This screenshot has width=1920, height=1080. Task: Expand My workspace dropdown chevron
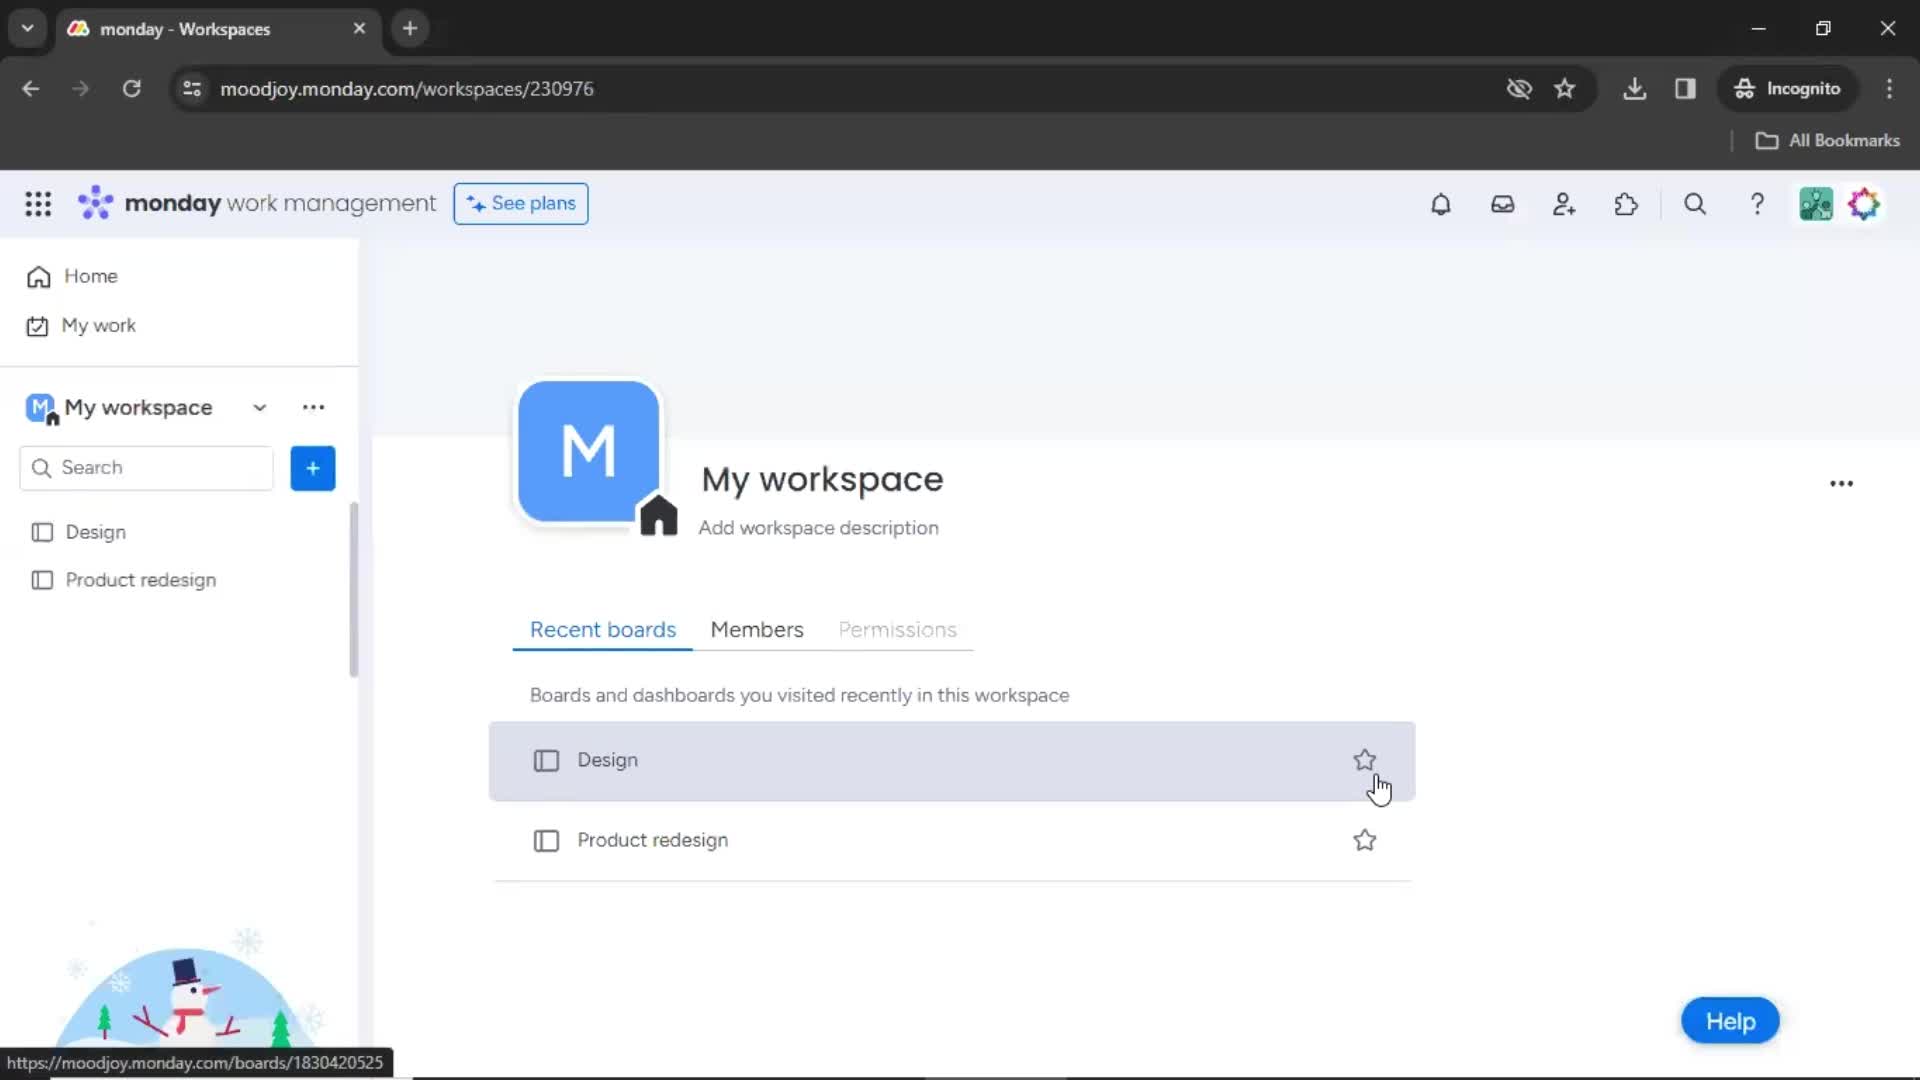(260, 406)
